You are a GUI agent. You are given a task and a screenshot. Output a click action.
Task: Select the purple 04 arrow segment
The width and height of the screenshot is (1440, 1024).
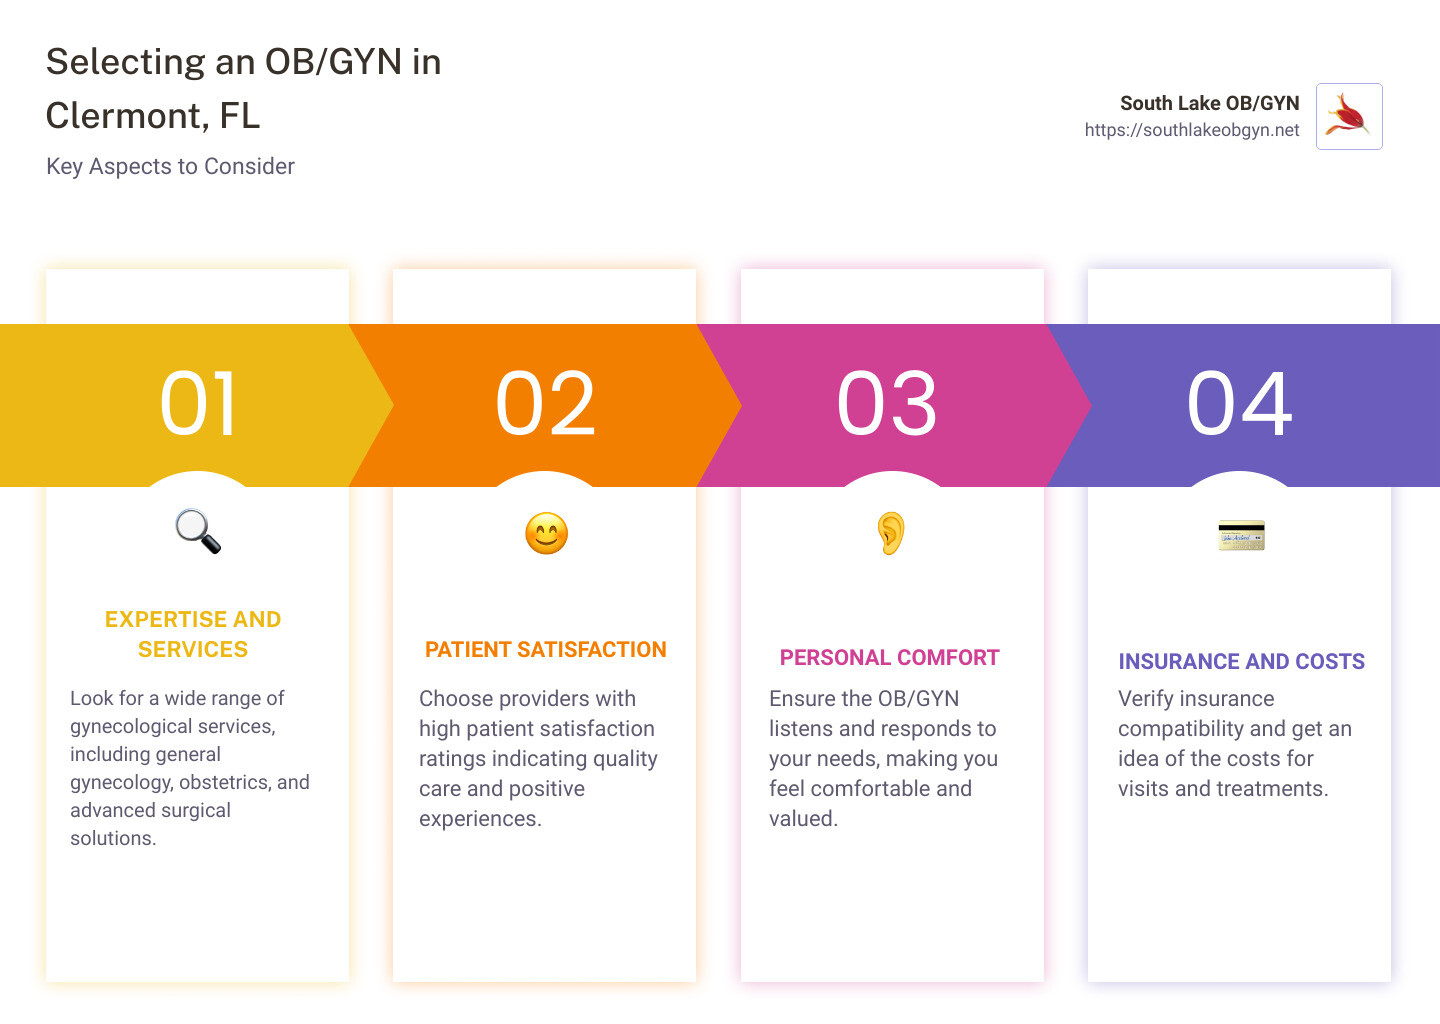click(1240, 404)
